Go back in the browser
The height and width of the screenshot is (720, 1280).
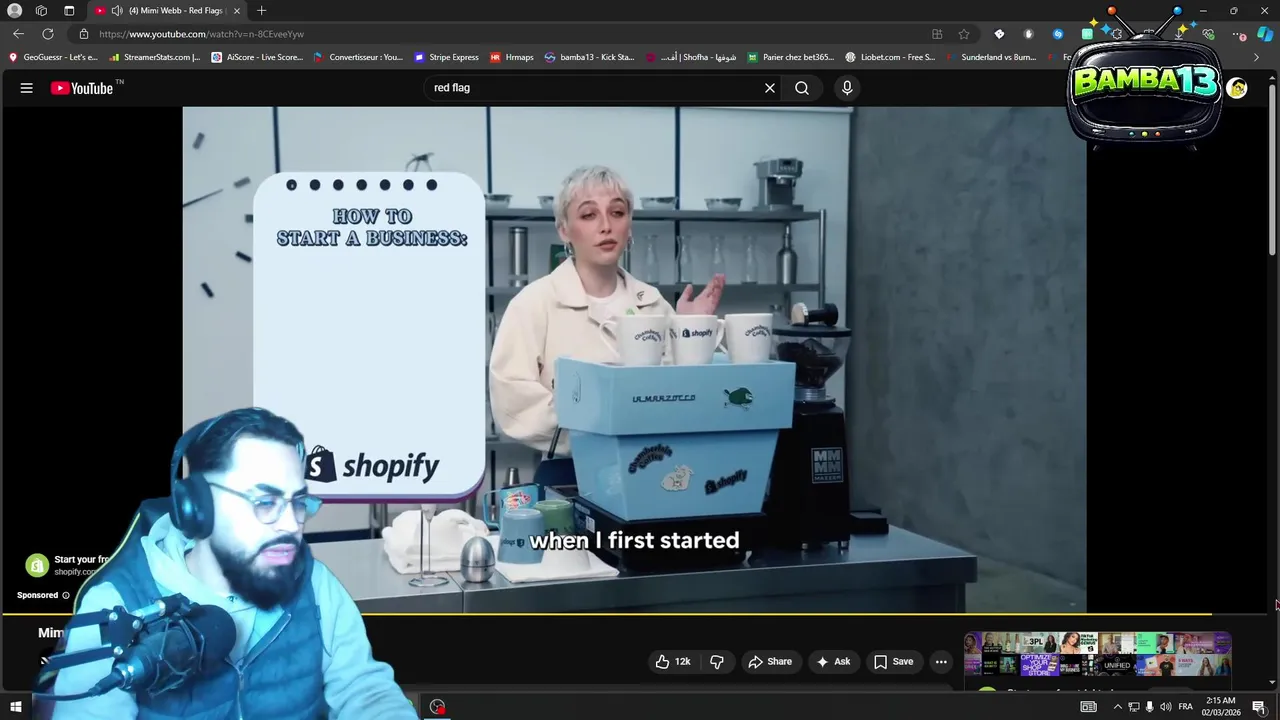tap(18, 33)
